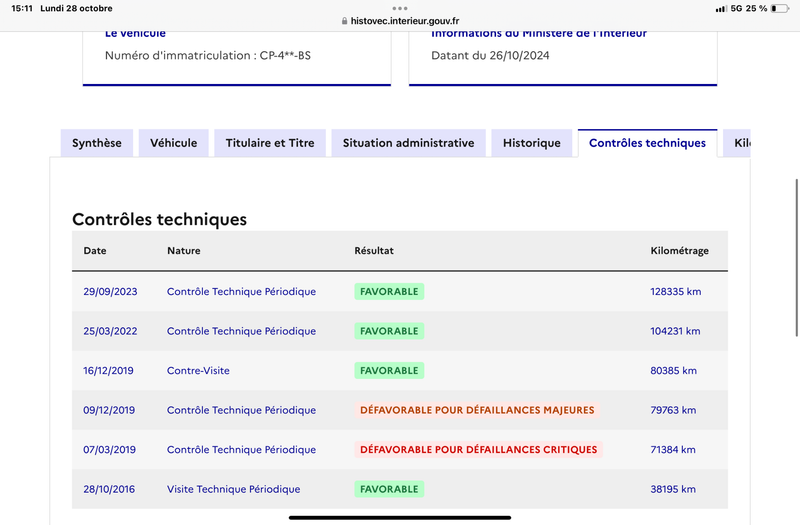
Task: Click the FAVORABLE badge for Contre-Visite row
Action: [389, 370]
